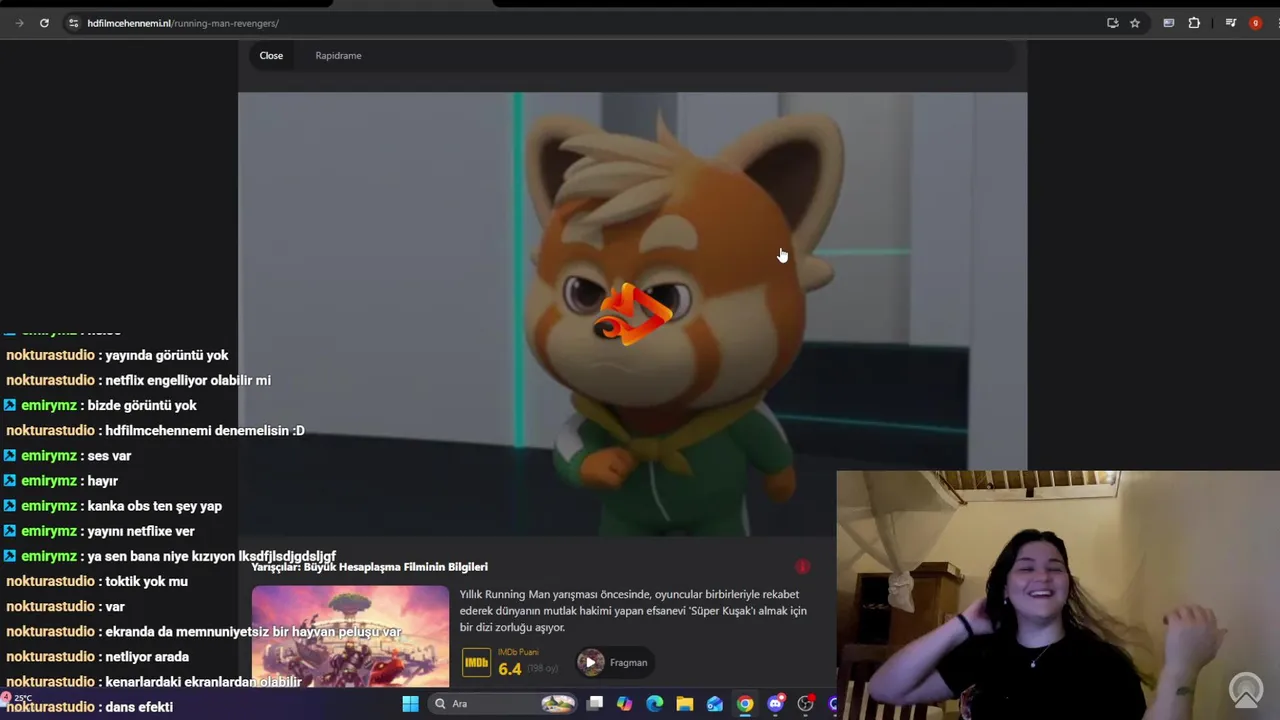Open OBS Studio from the taskbar
Screen dimensions: 1280x720
[806, 704]
